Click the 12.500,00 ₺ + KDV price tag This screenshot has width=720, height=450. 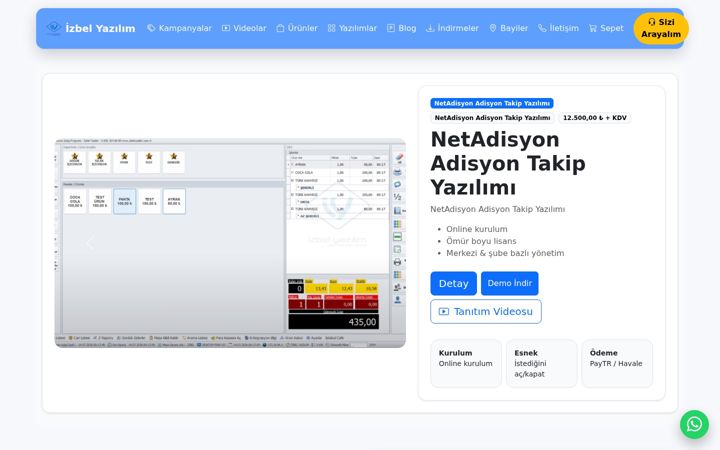595,118
